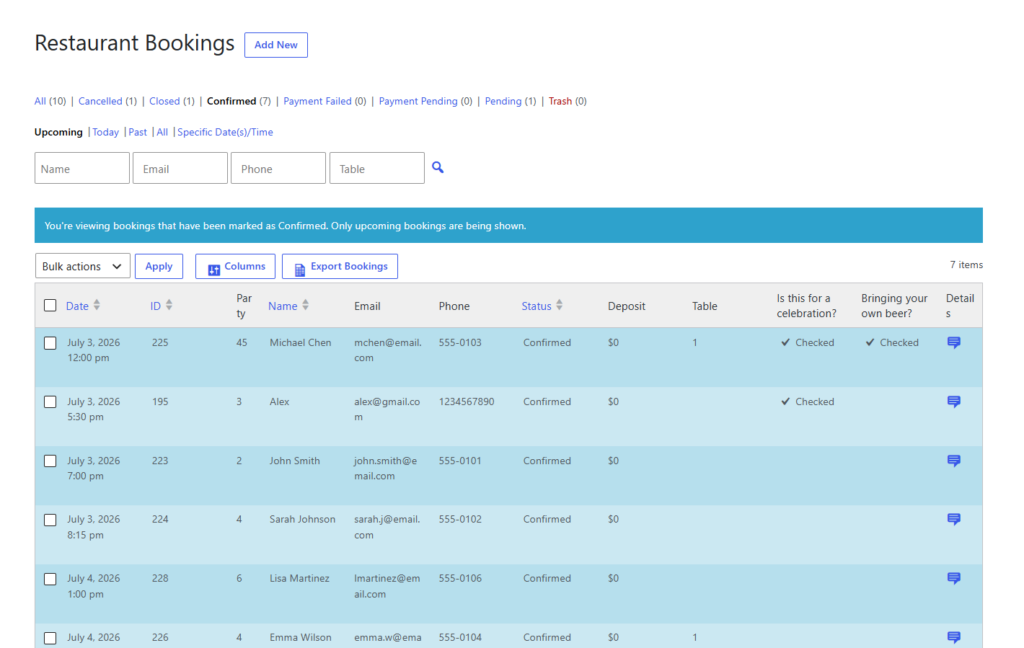Click the Add New button
This screenshot has height=648, width=1024.
[276, 45]
